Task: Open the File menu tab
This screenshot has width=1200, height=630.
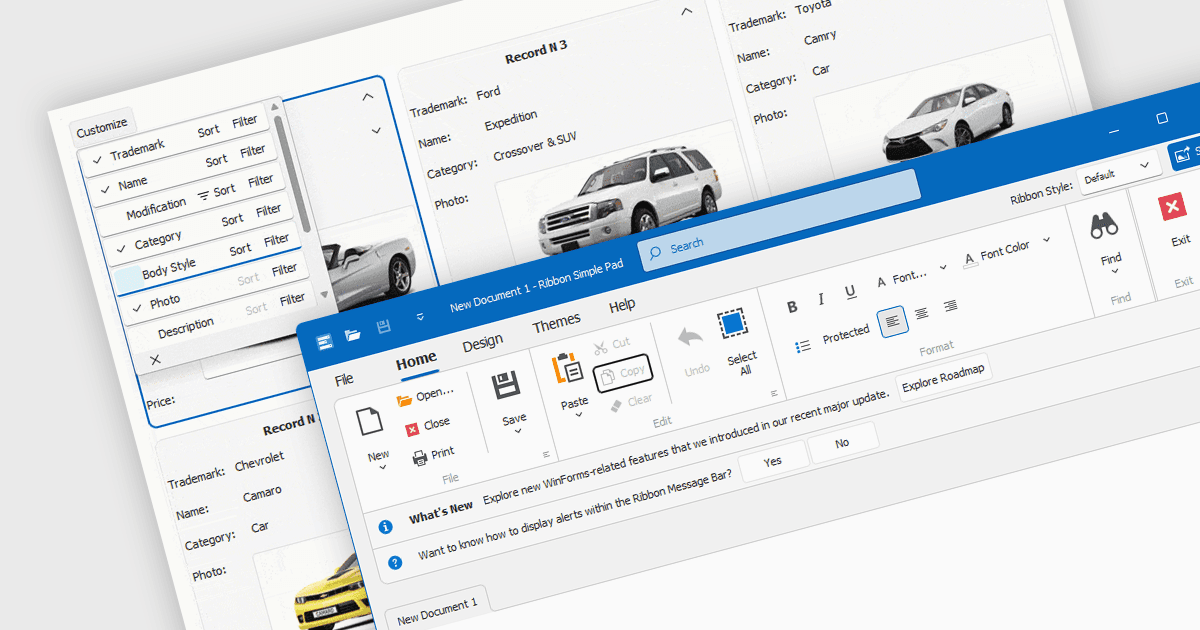Action: [x=344, y=379]
